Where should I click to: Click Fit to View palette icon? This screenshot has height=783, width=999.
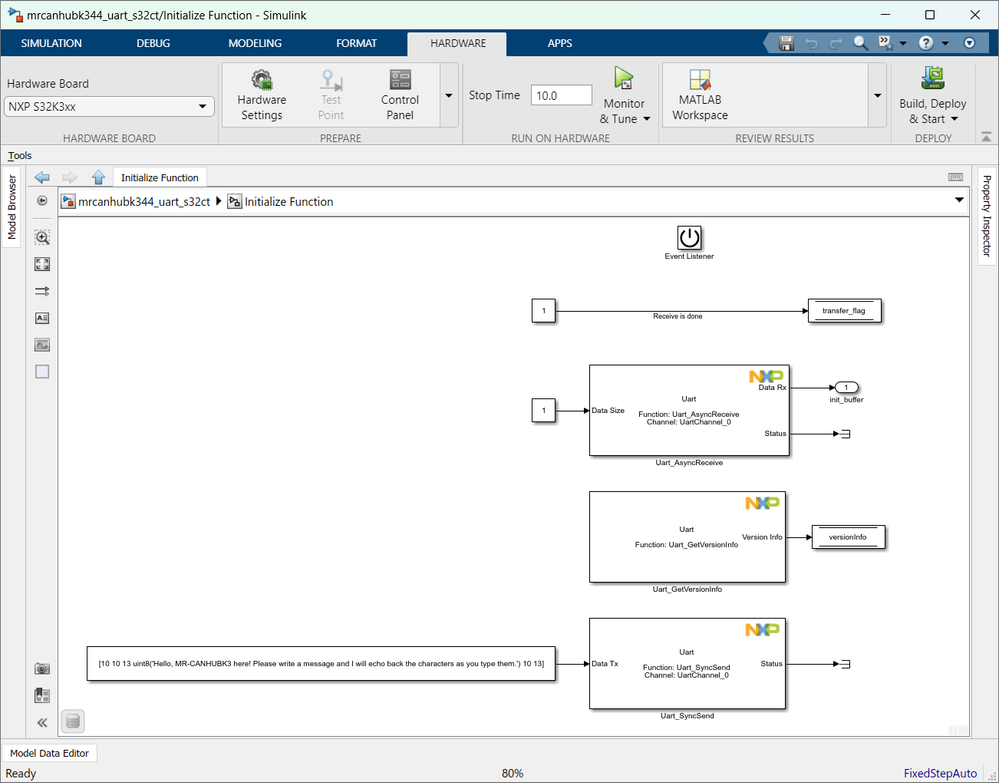(42, 264)
